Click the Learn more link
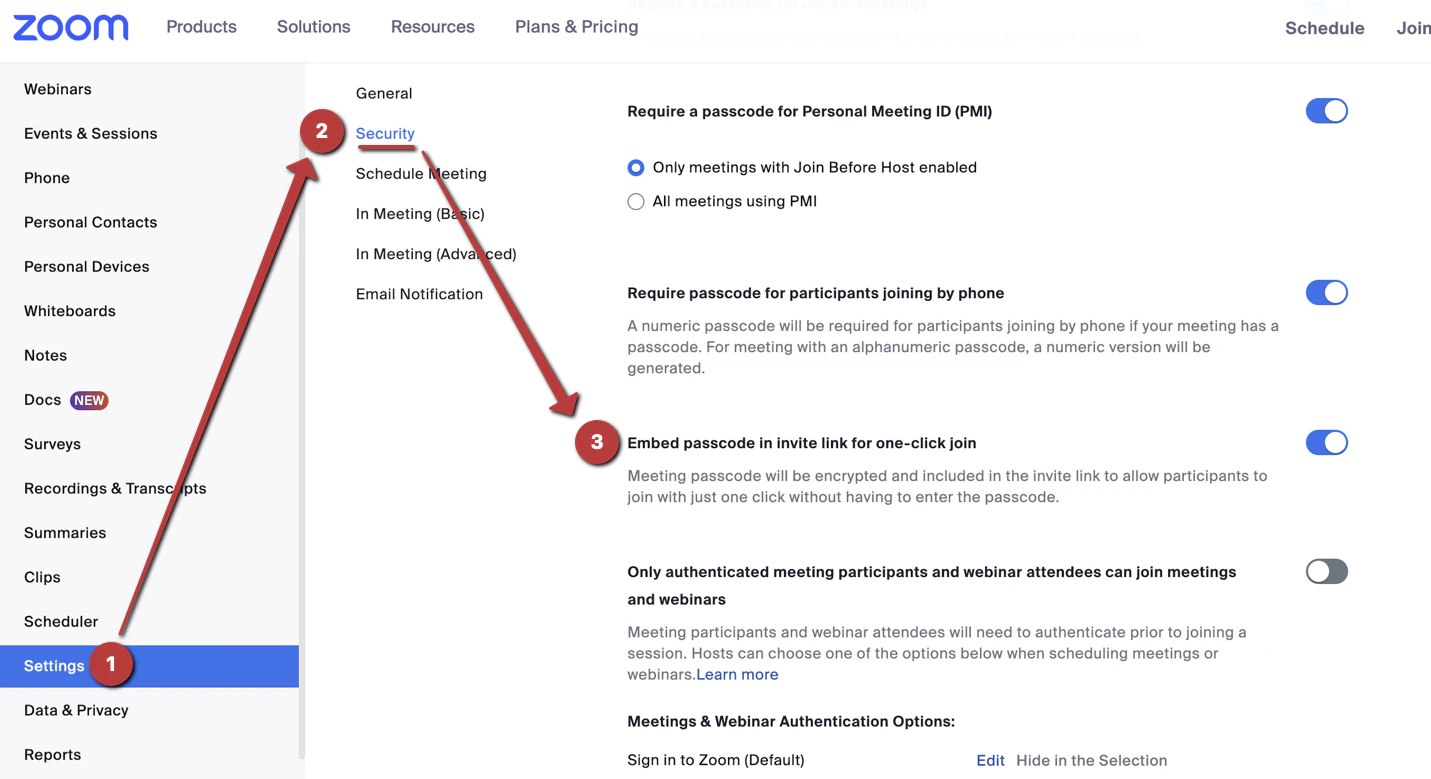Image resolution: width=1431 pixels, height=779 pixels. pyautogui.click(x=737, y=675)
